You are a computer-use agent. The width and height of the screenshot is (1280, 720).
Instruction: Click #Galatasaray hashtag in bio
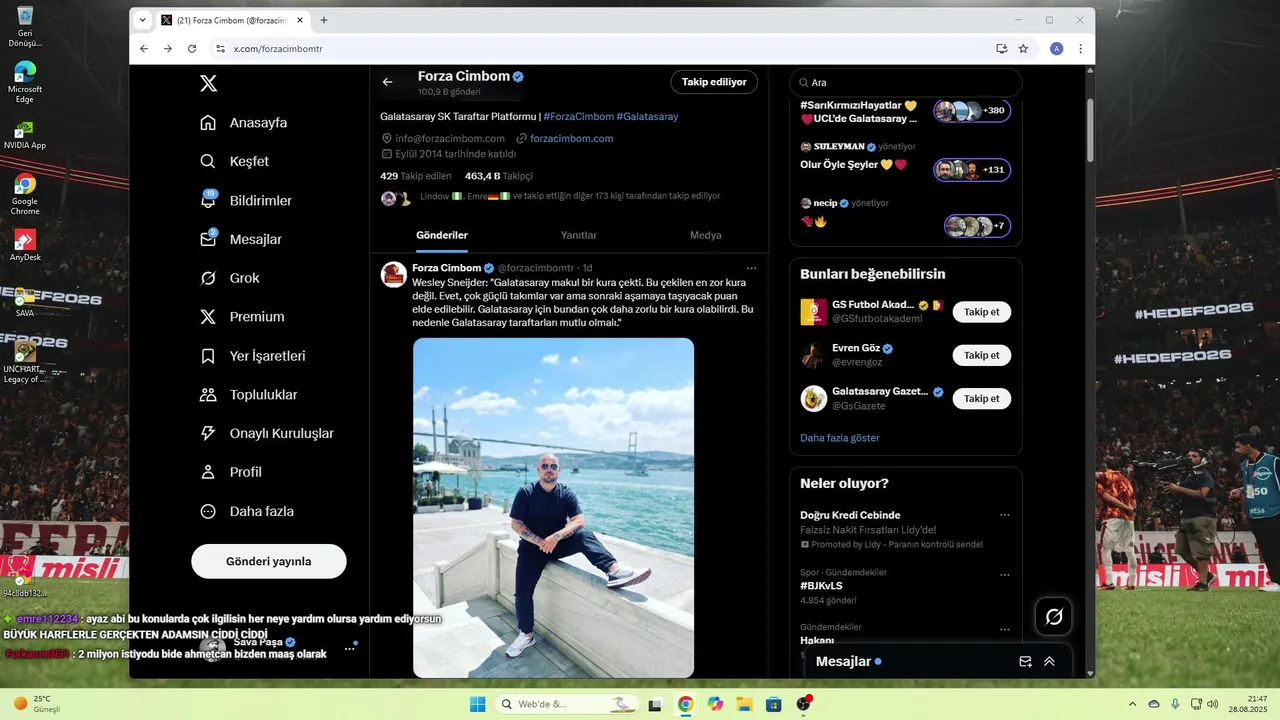coord(647,116)
